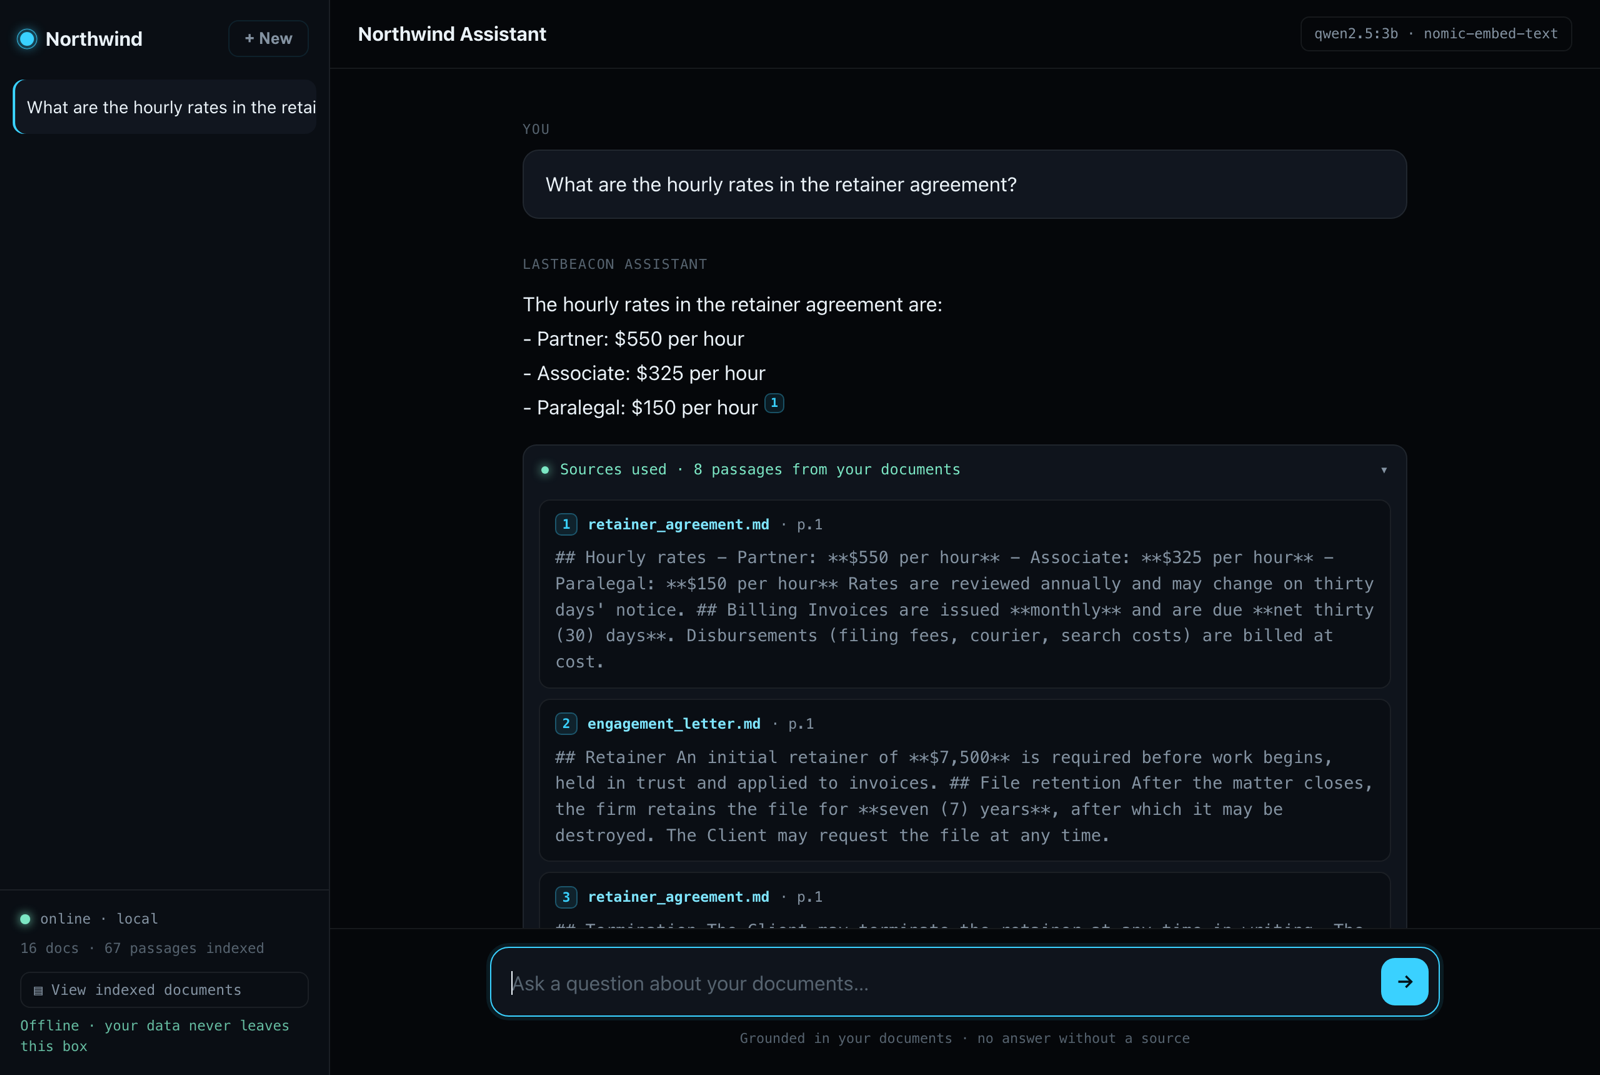This screenshot has height=1075, width=1600.
Task: Click the Sources used header text
Action: (760, 470)
